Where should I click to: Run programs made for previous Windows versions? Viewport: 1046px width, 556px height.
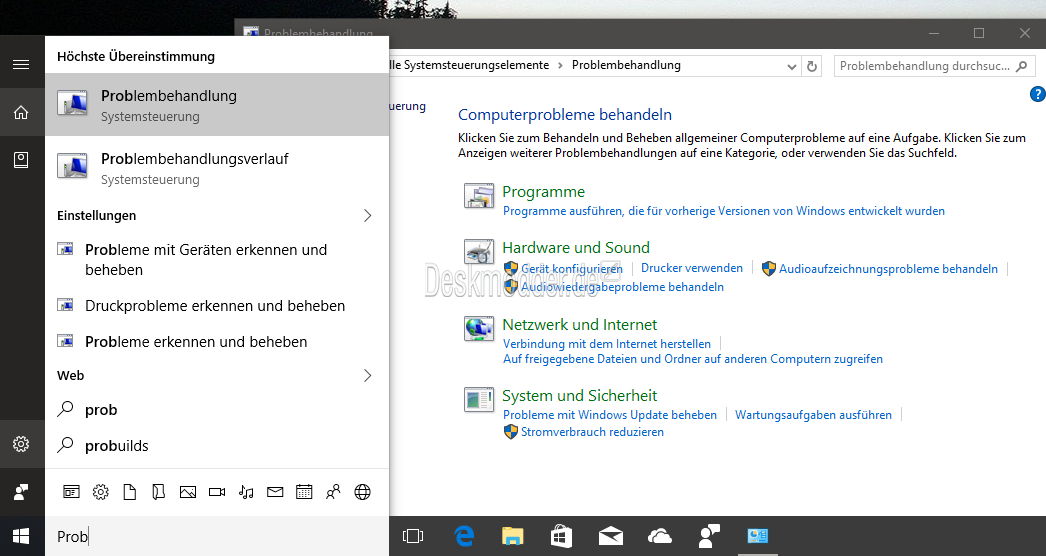pos(724,211)
